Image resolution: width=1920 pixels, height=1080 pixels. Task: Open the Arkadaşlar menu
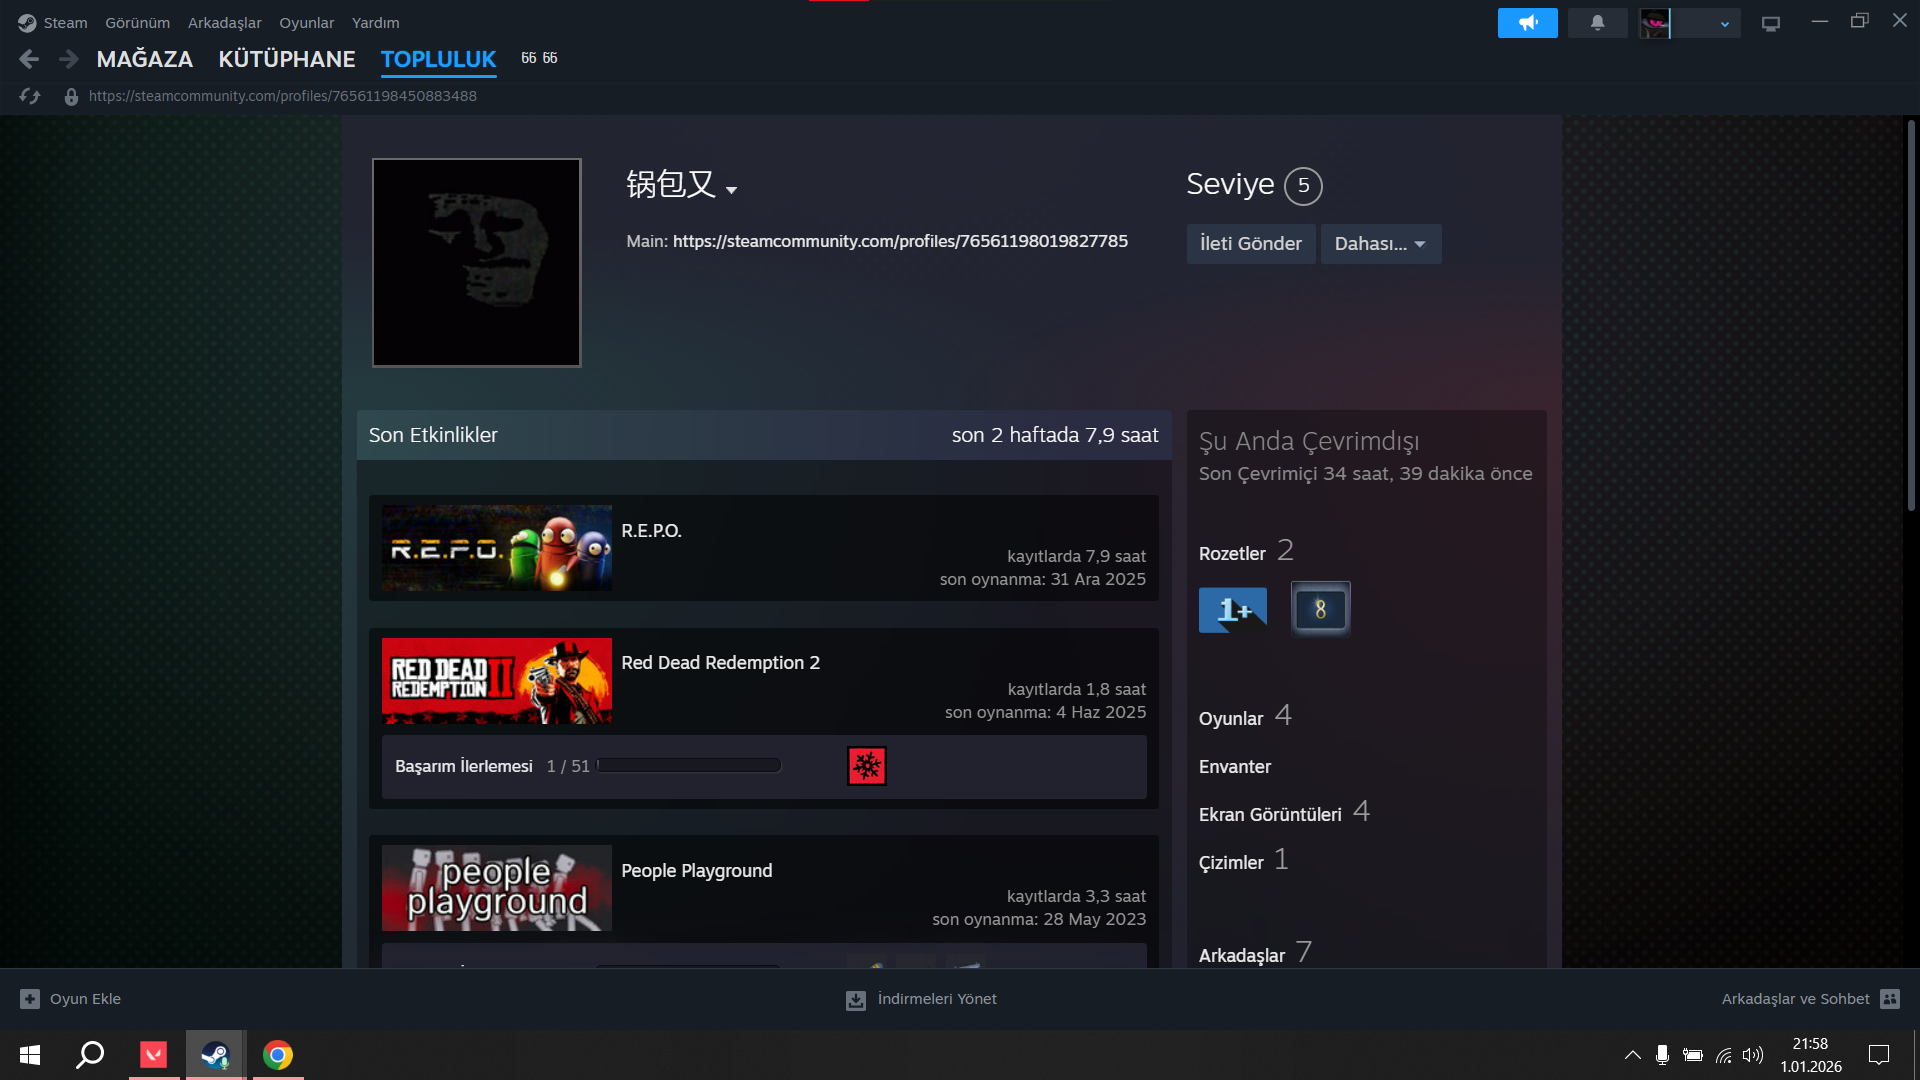tap(225, 23)
